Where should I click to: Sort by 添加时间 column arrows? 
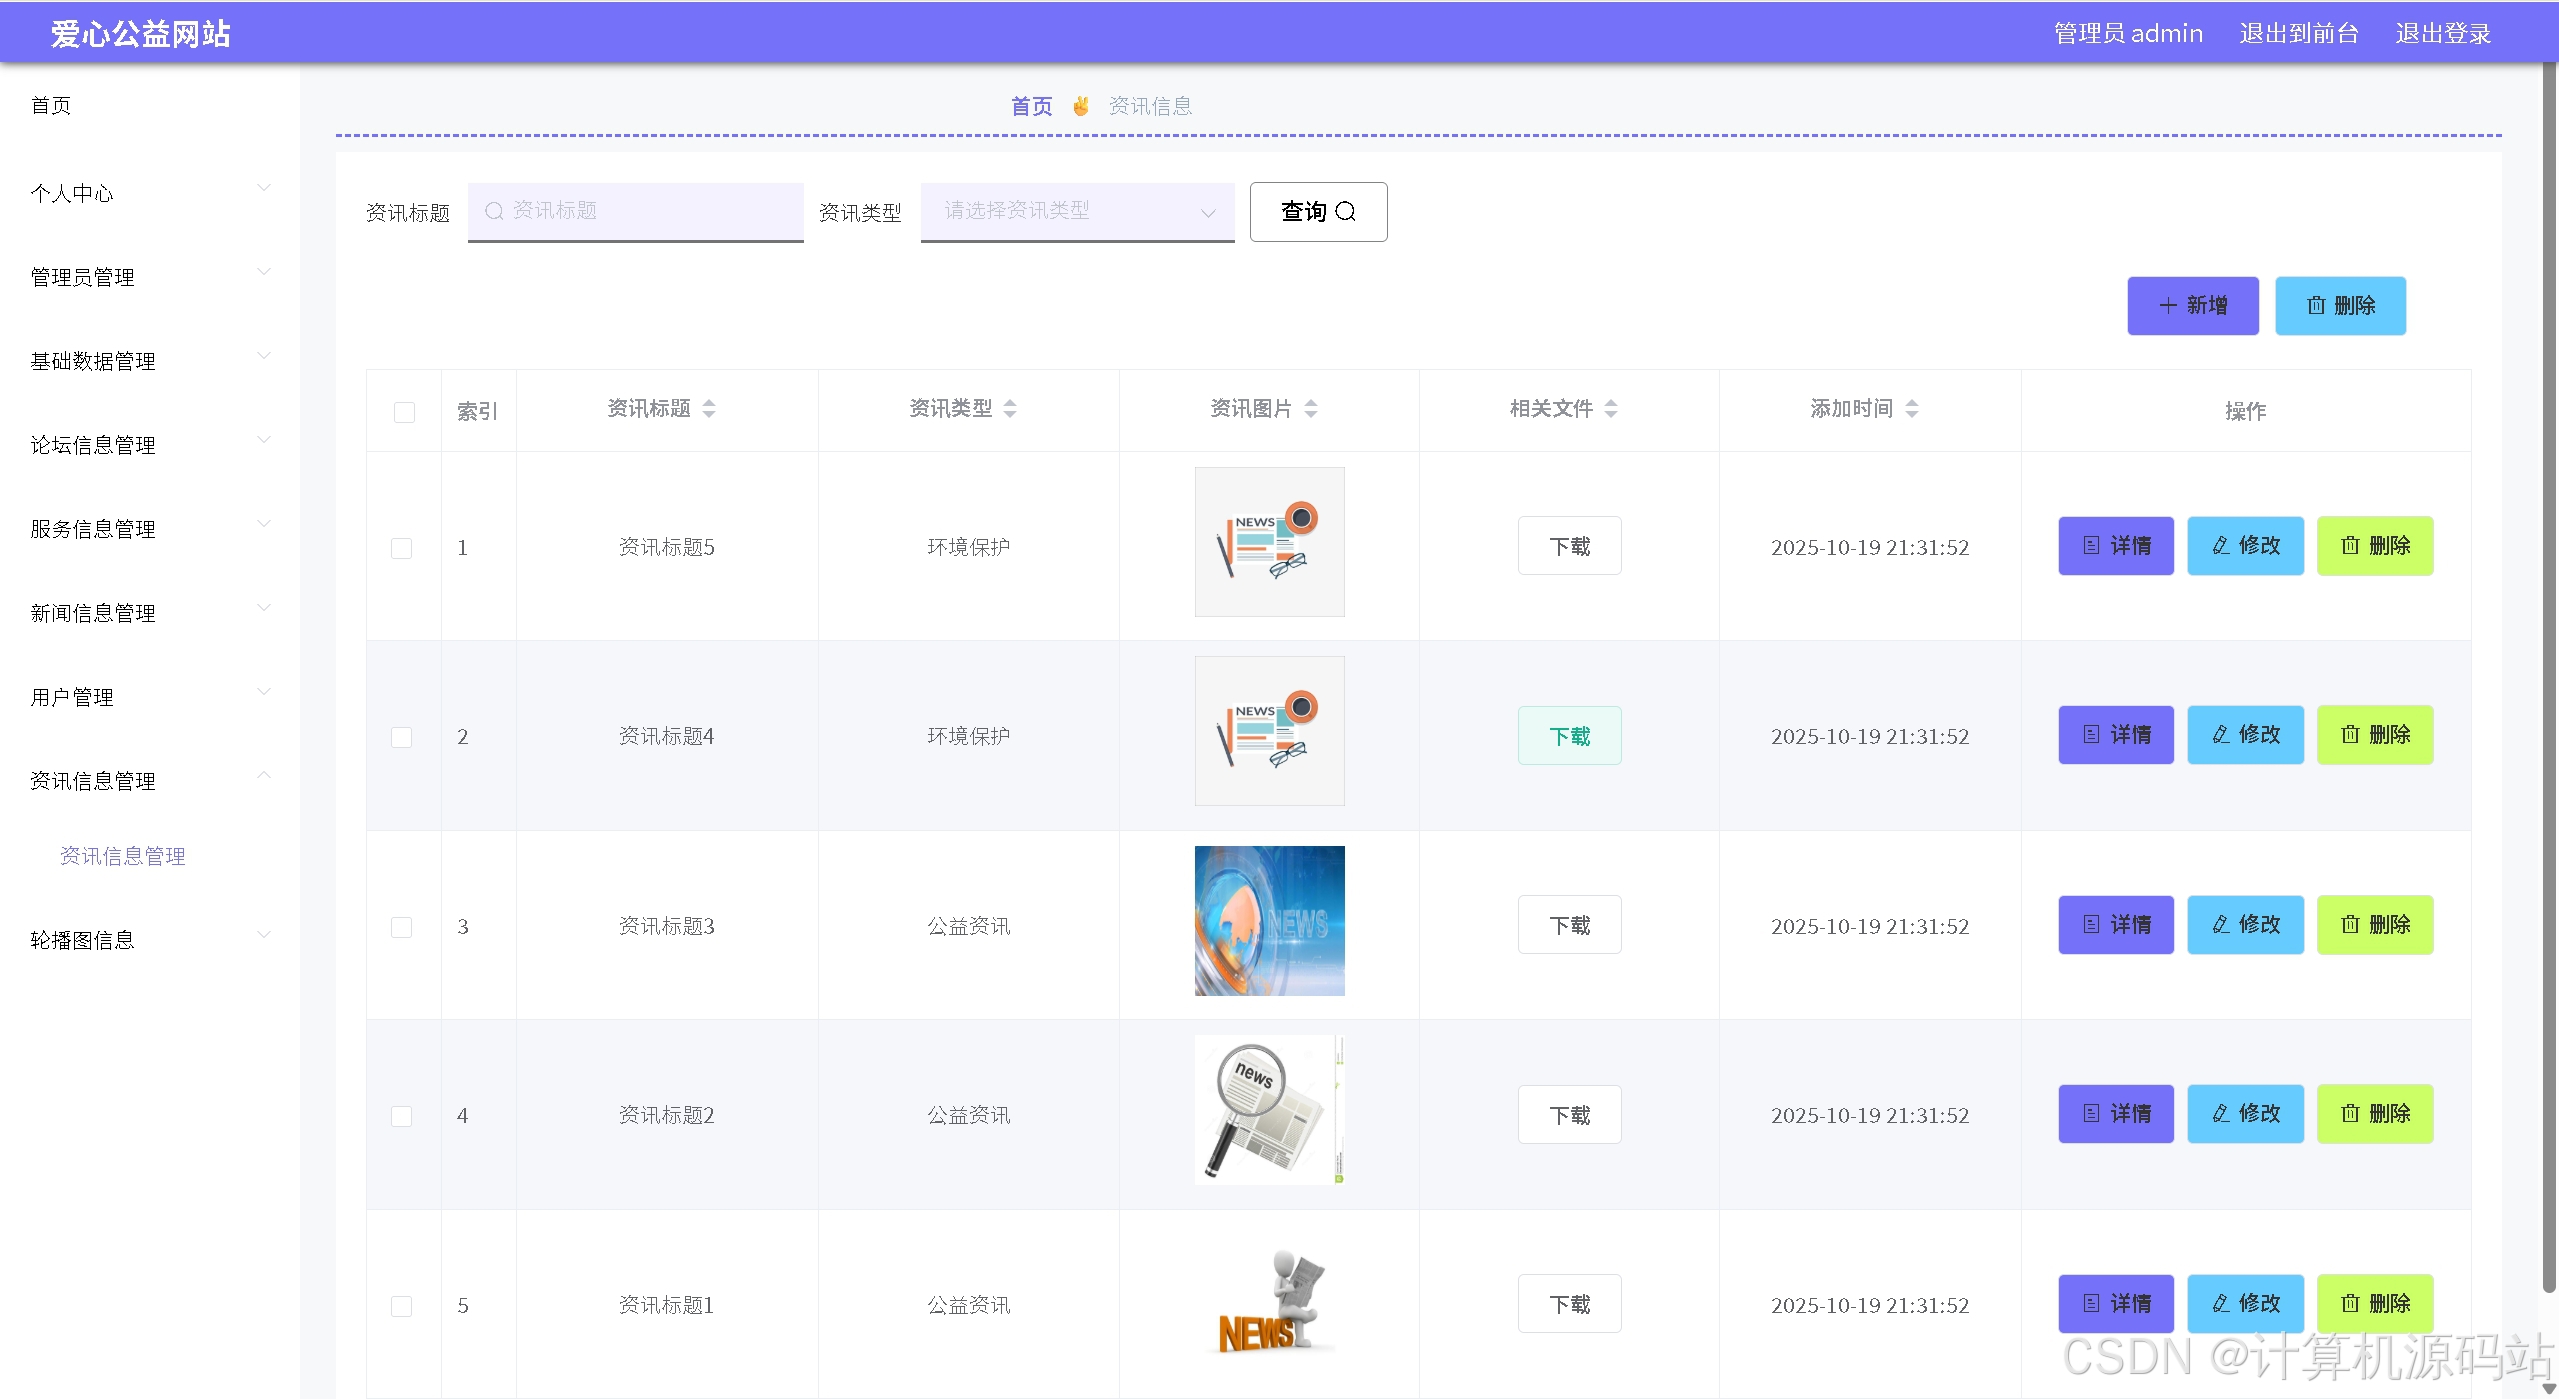click(x=1912, y=409)
